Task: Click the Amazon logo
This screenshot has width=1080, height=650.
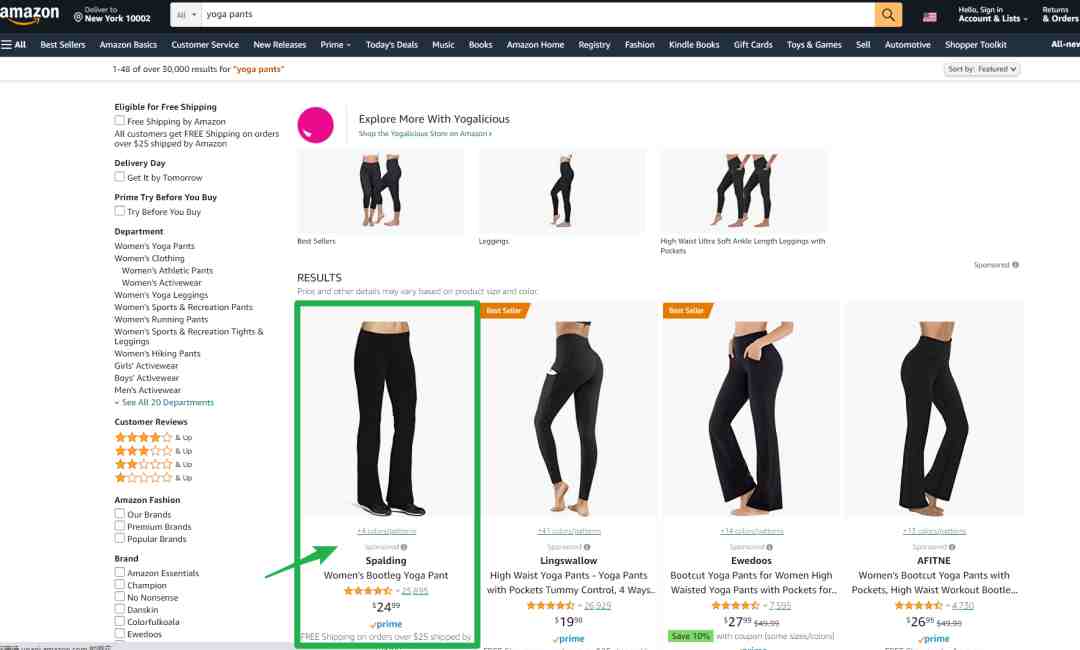Action: [30, 14]
